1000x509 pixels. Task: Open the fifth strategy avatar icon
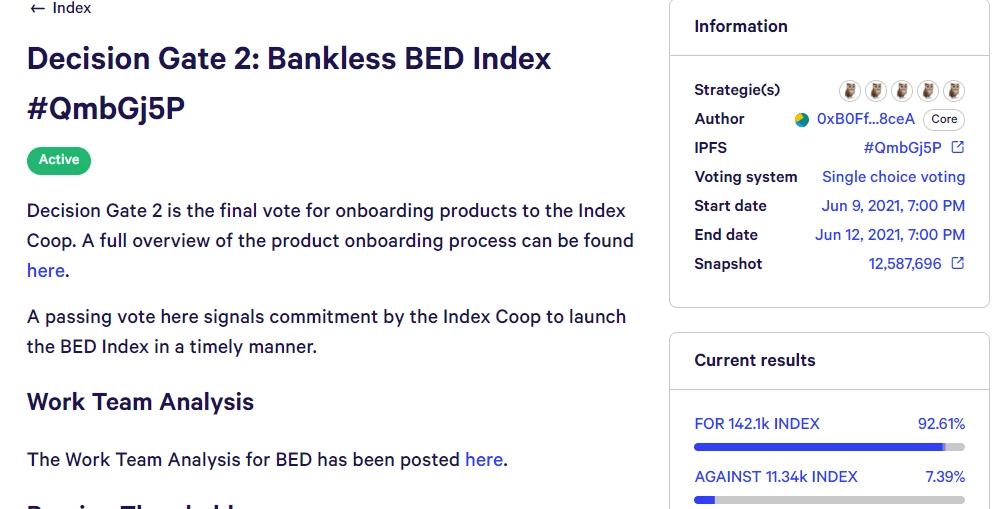954,91
